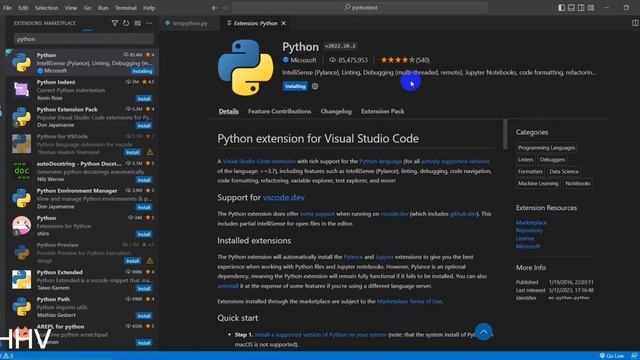Click the warning icon on Python for VSCode
Viewport: 640px width, 360px height.
pyautogui.click(x=150, y=152)
